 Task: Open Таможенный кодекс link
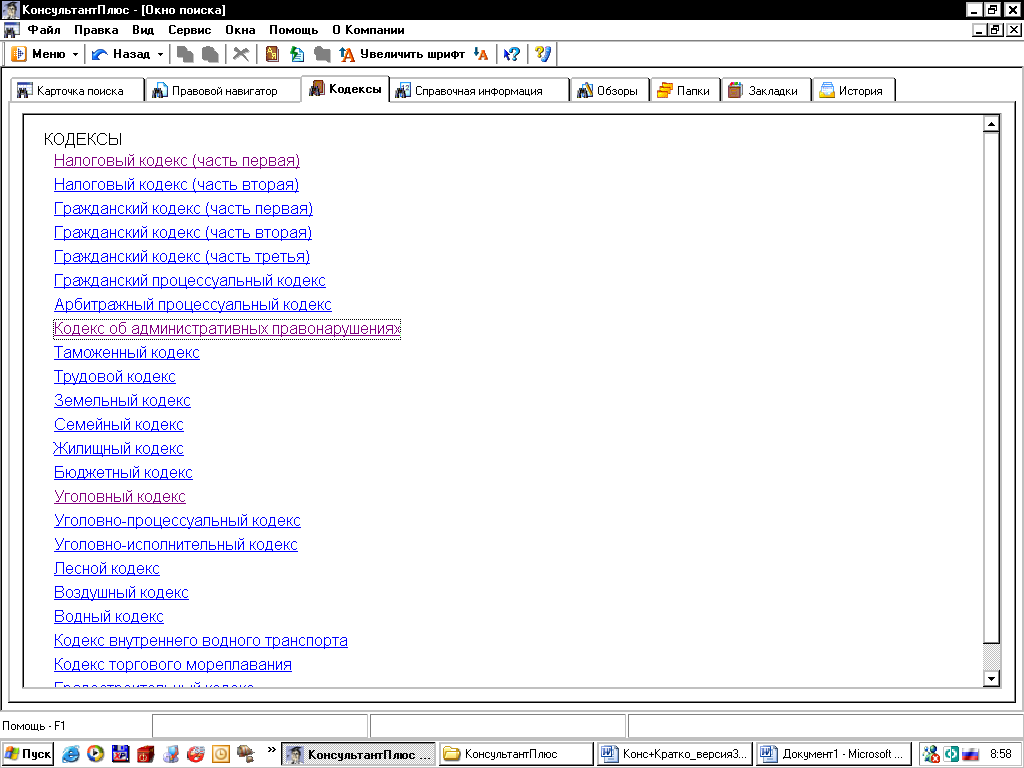[x=127, y=353]
